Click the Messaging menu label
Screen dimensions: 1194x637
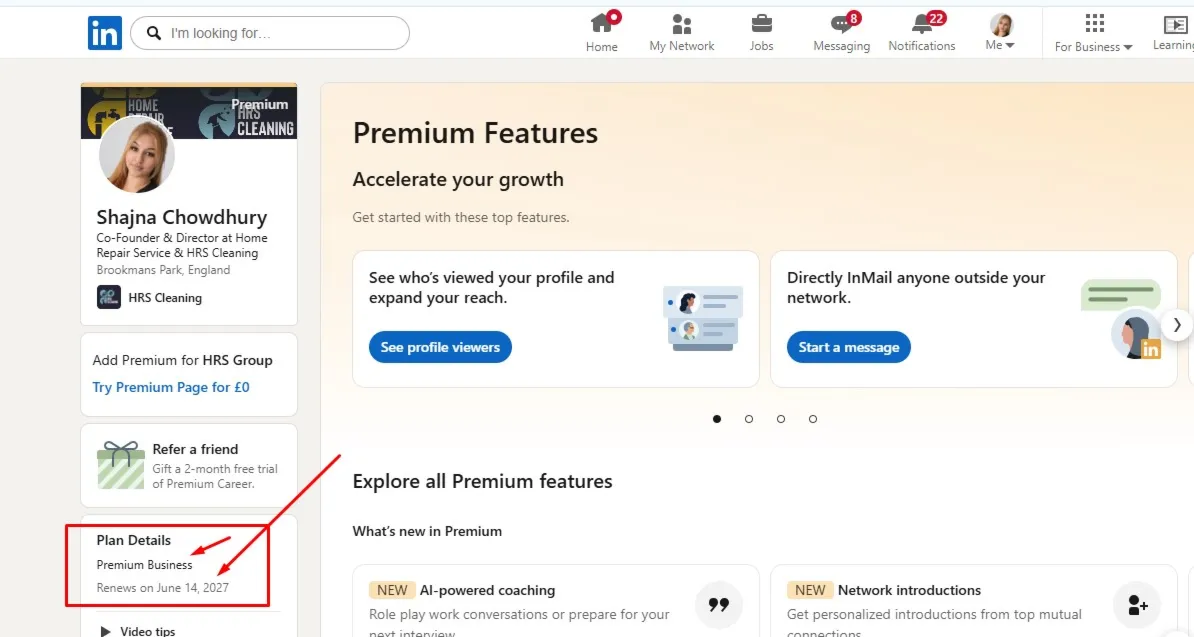[841, 46]
